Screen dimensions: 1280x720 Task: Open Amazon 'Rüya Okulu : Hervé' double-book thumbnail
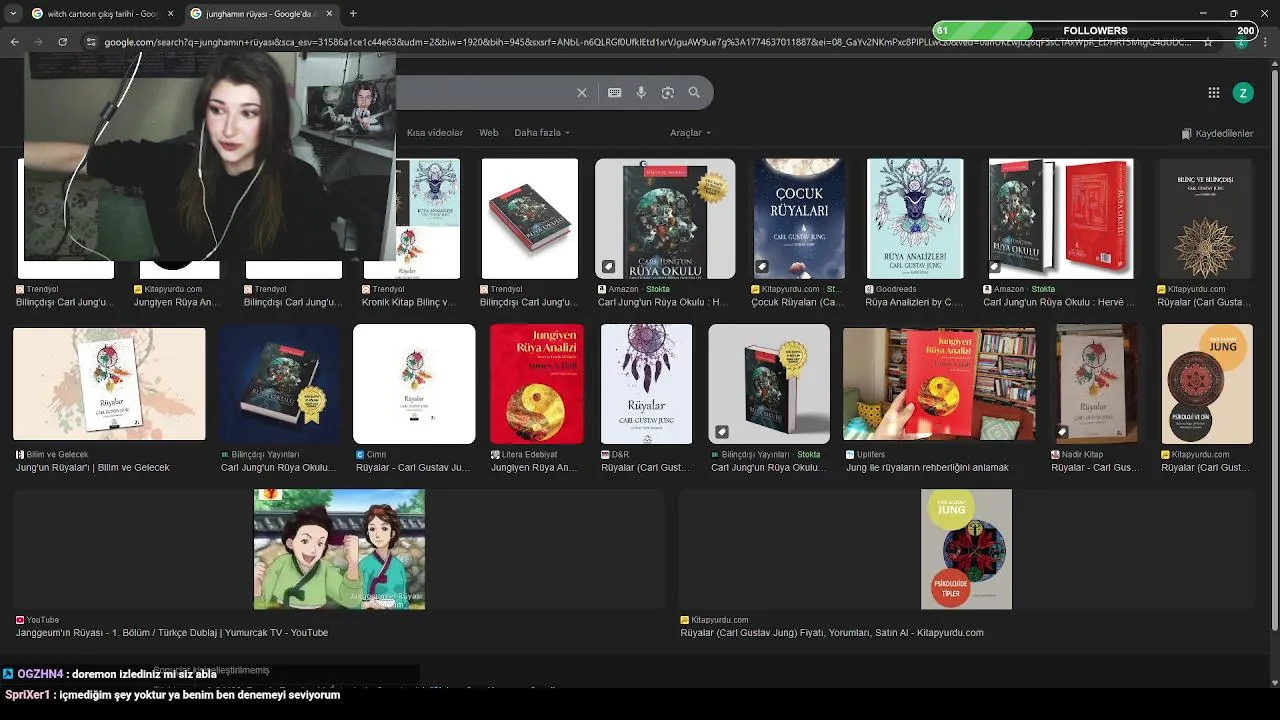coord(1061,219)
